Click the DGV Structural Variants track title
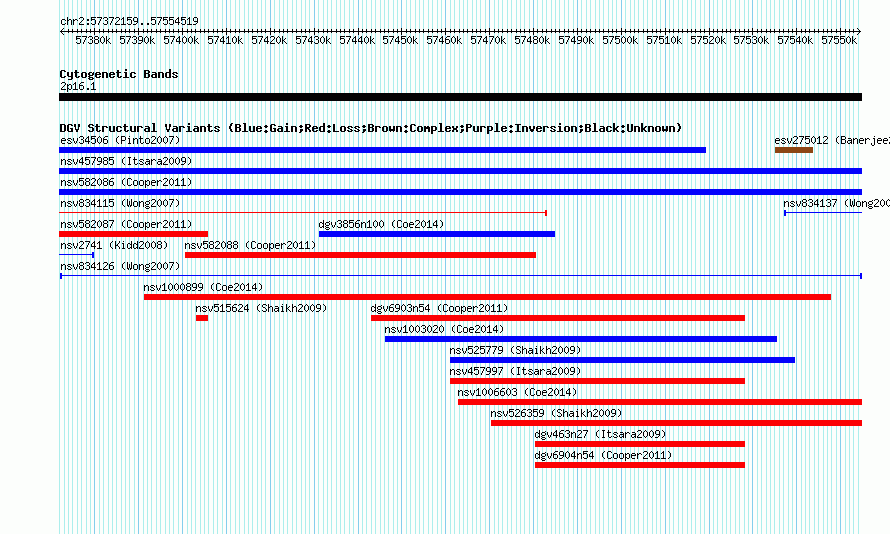Viewport: 890px width, 534px height. click(x=371, y=128)
